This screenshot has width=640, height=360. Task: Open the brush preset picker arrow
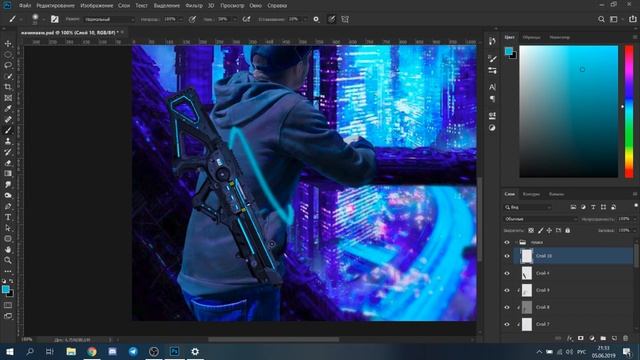coord(43,19)
